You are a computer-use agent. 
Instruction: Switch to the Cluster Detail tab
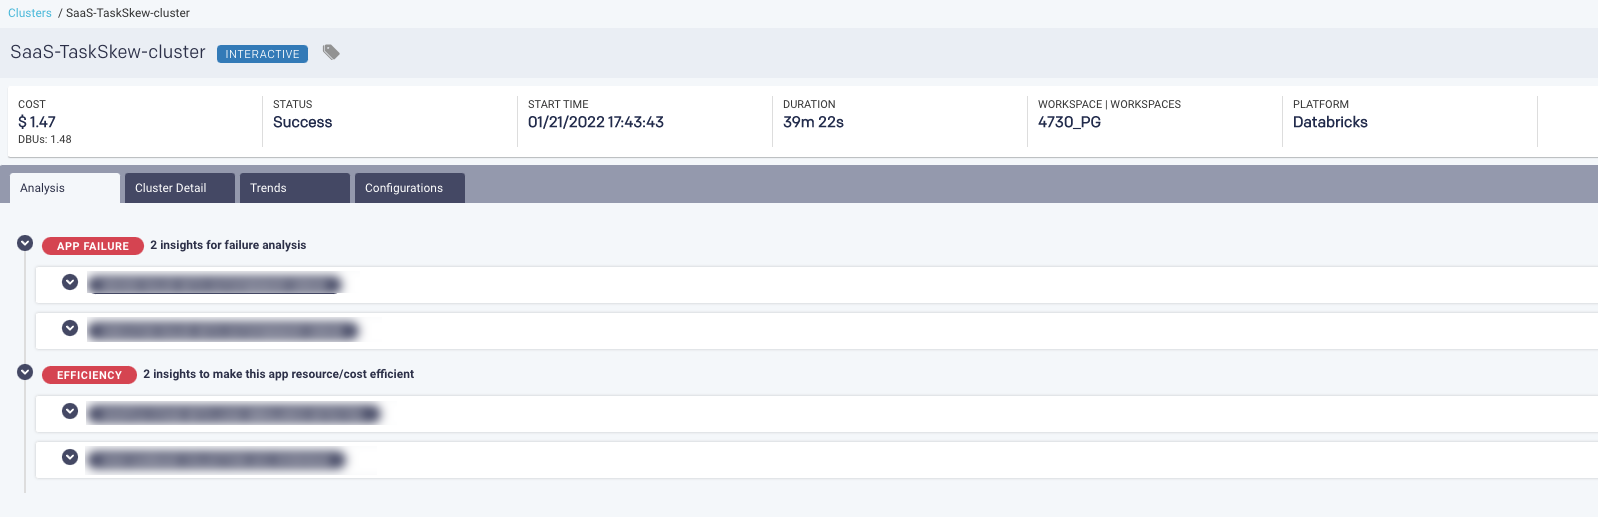point(179,188)
